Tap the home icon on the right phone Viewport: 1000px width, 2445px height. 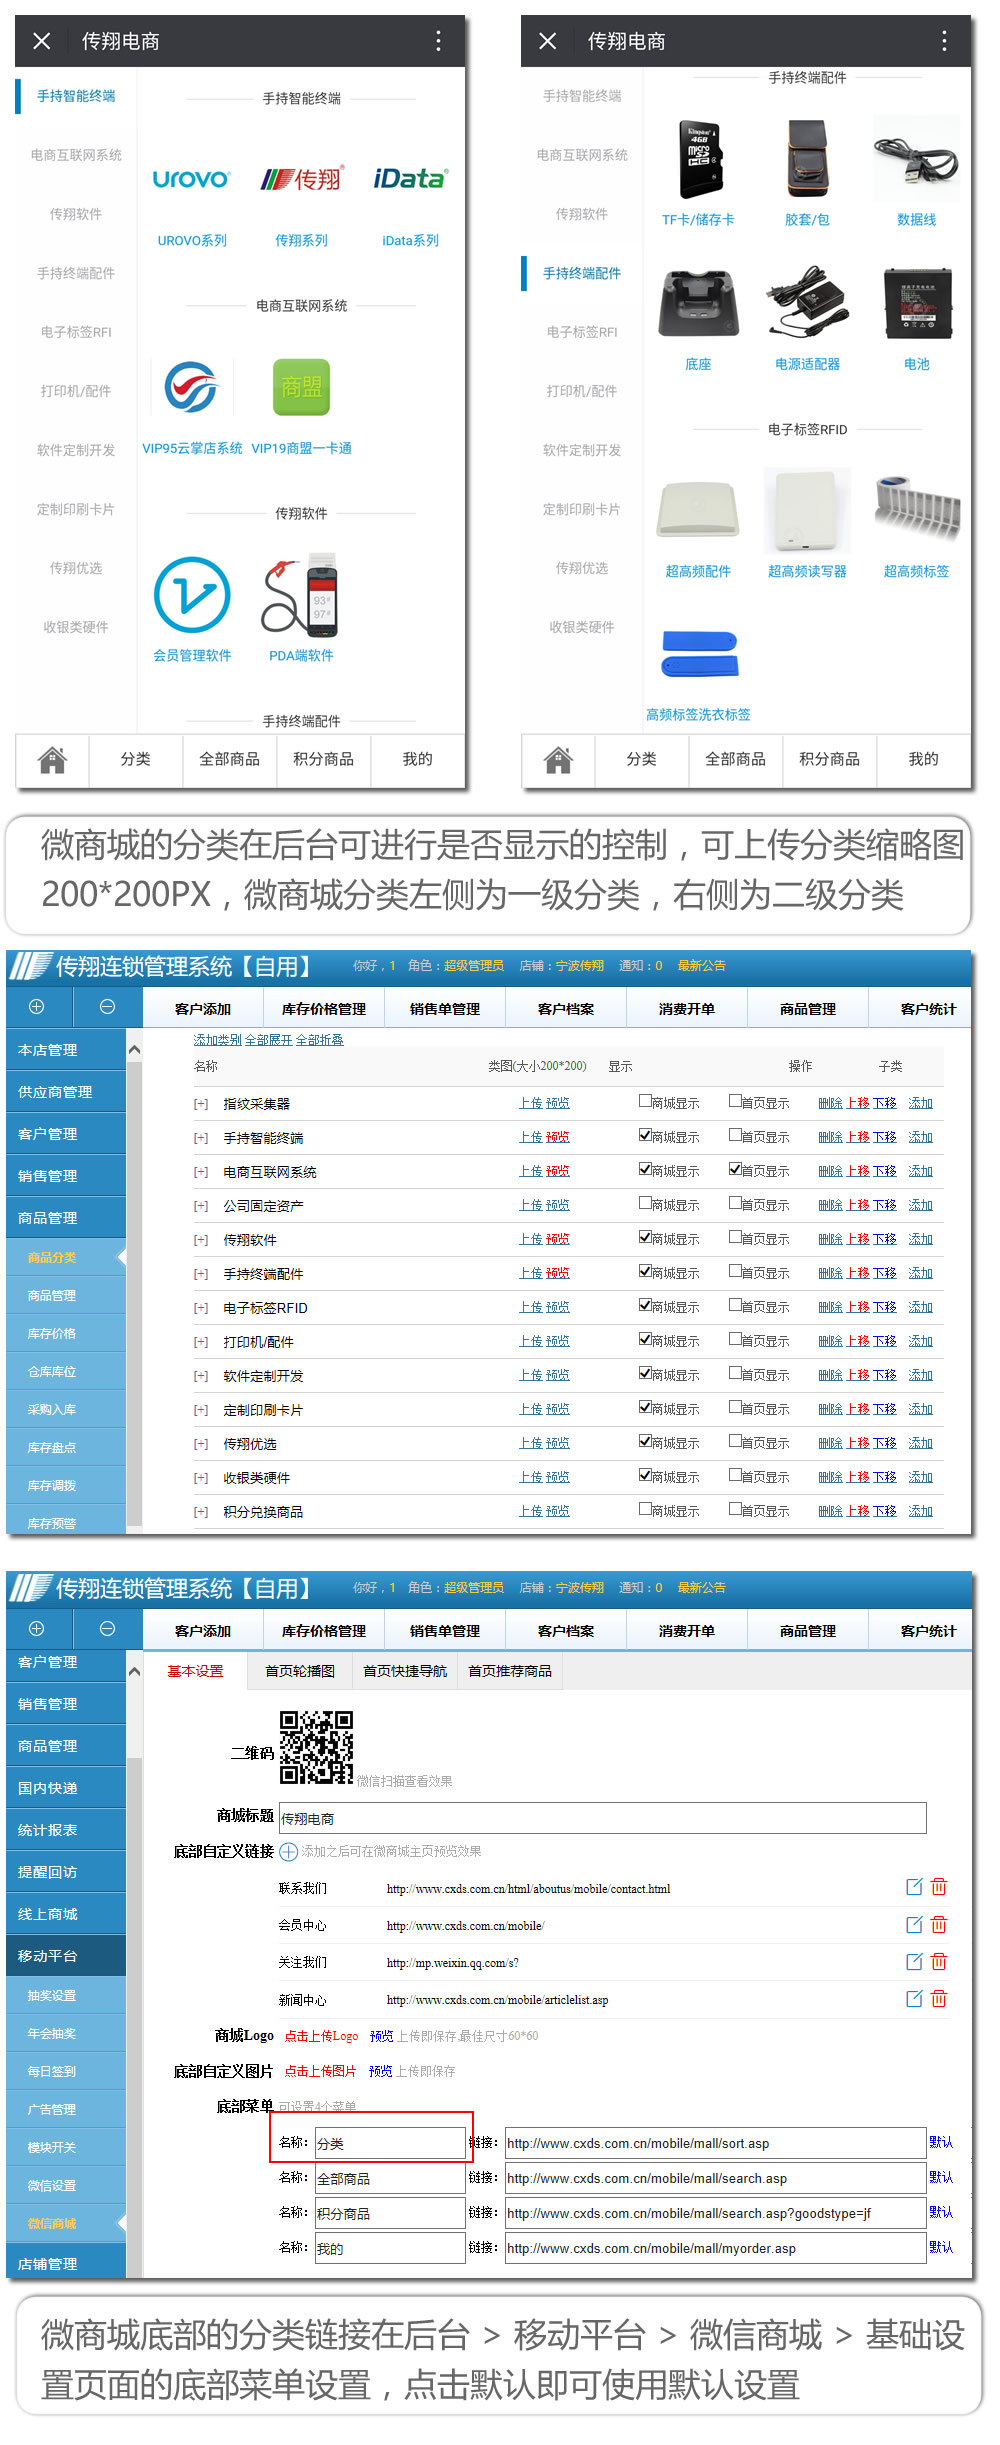click(558, 760)
